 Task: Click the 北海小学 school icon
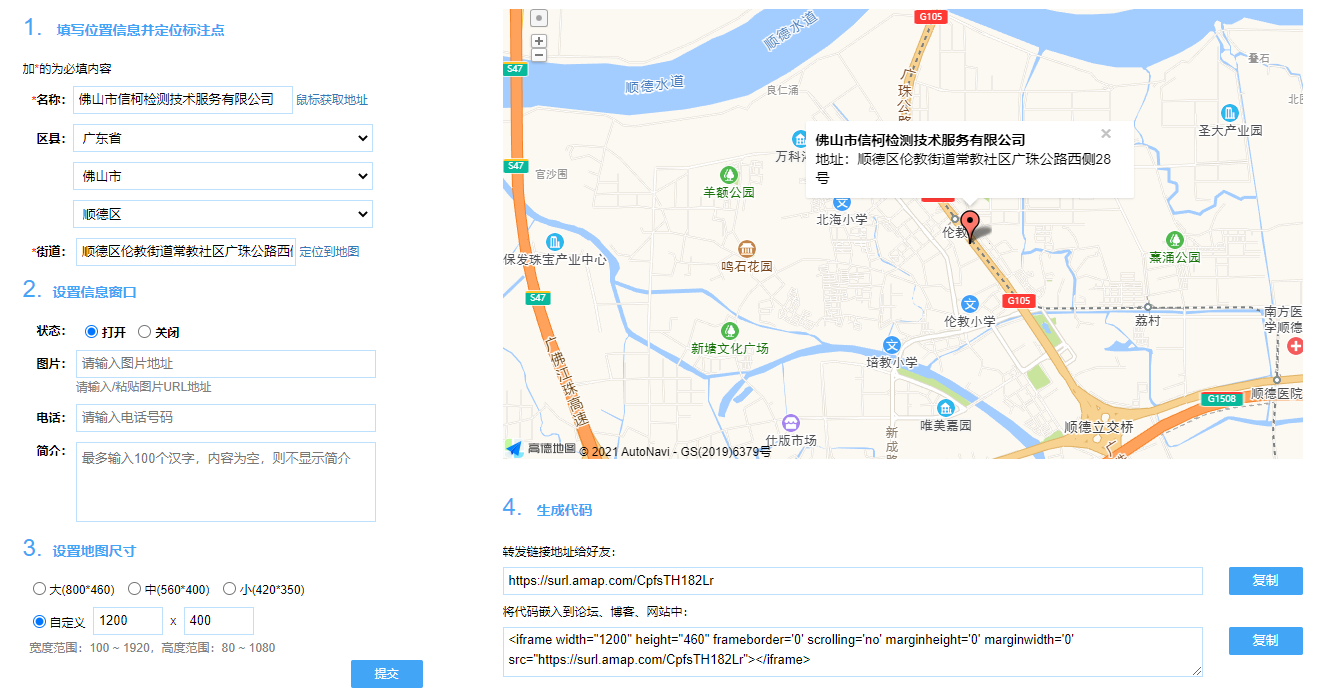pyautogui.click(x=842, y=202)
